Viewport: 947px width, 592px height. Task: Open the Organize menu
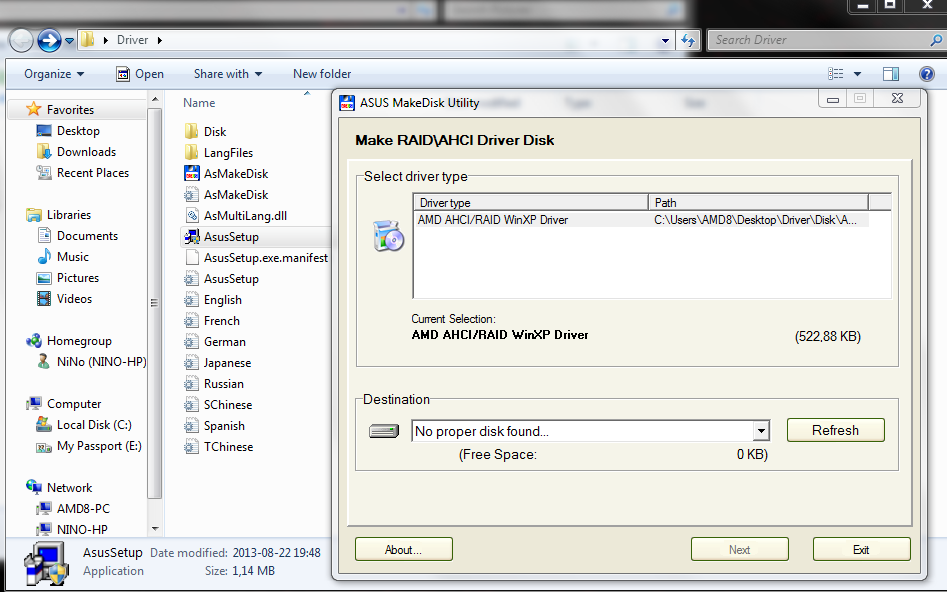tap(54, 74)
